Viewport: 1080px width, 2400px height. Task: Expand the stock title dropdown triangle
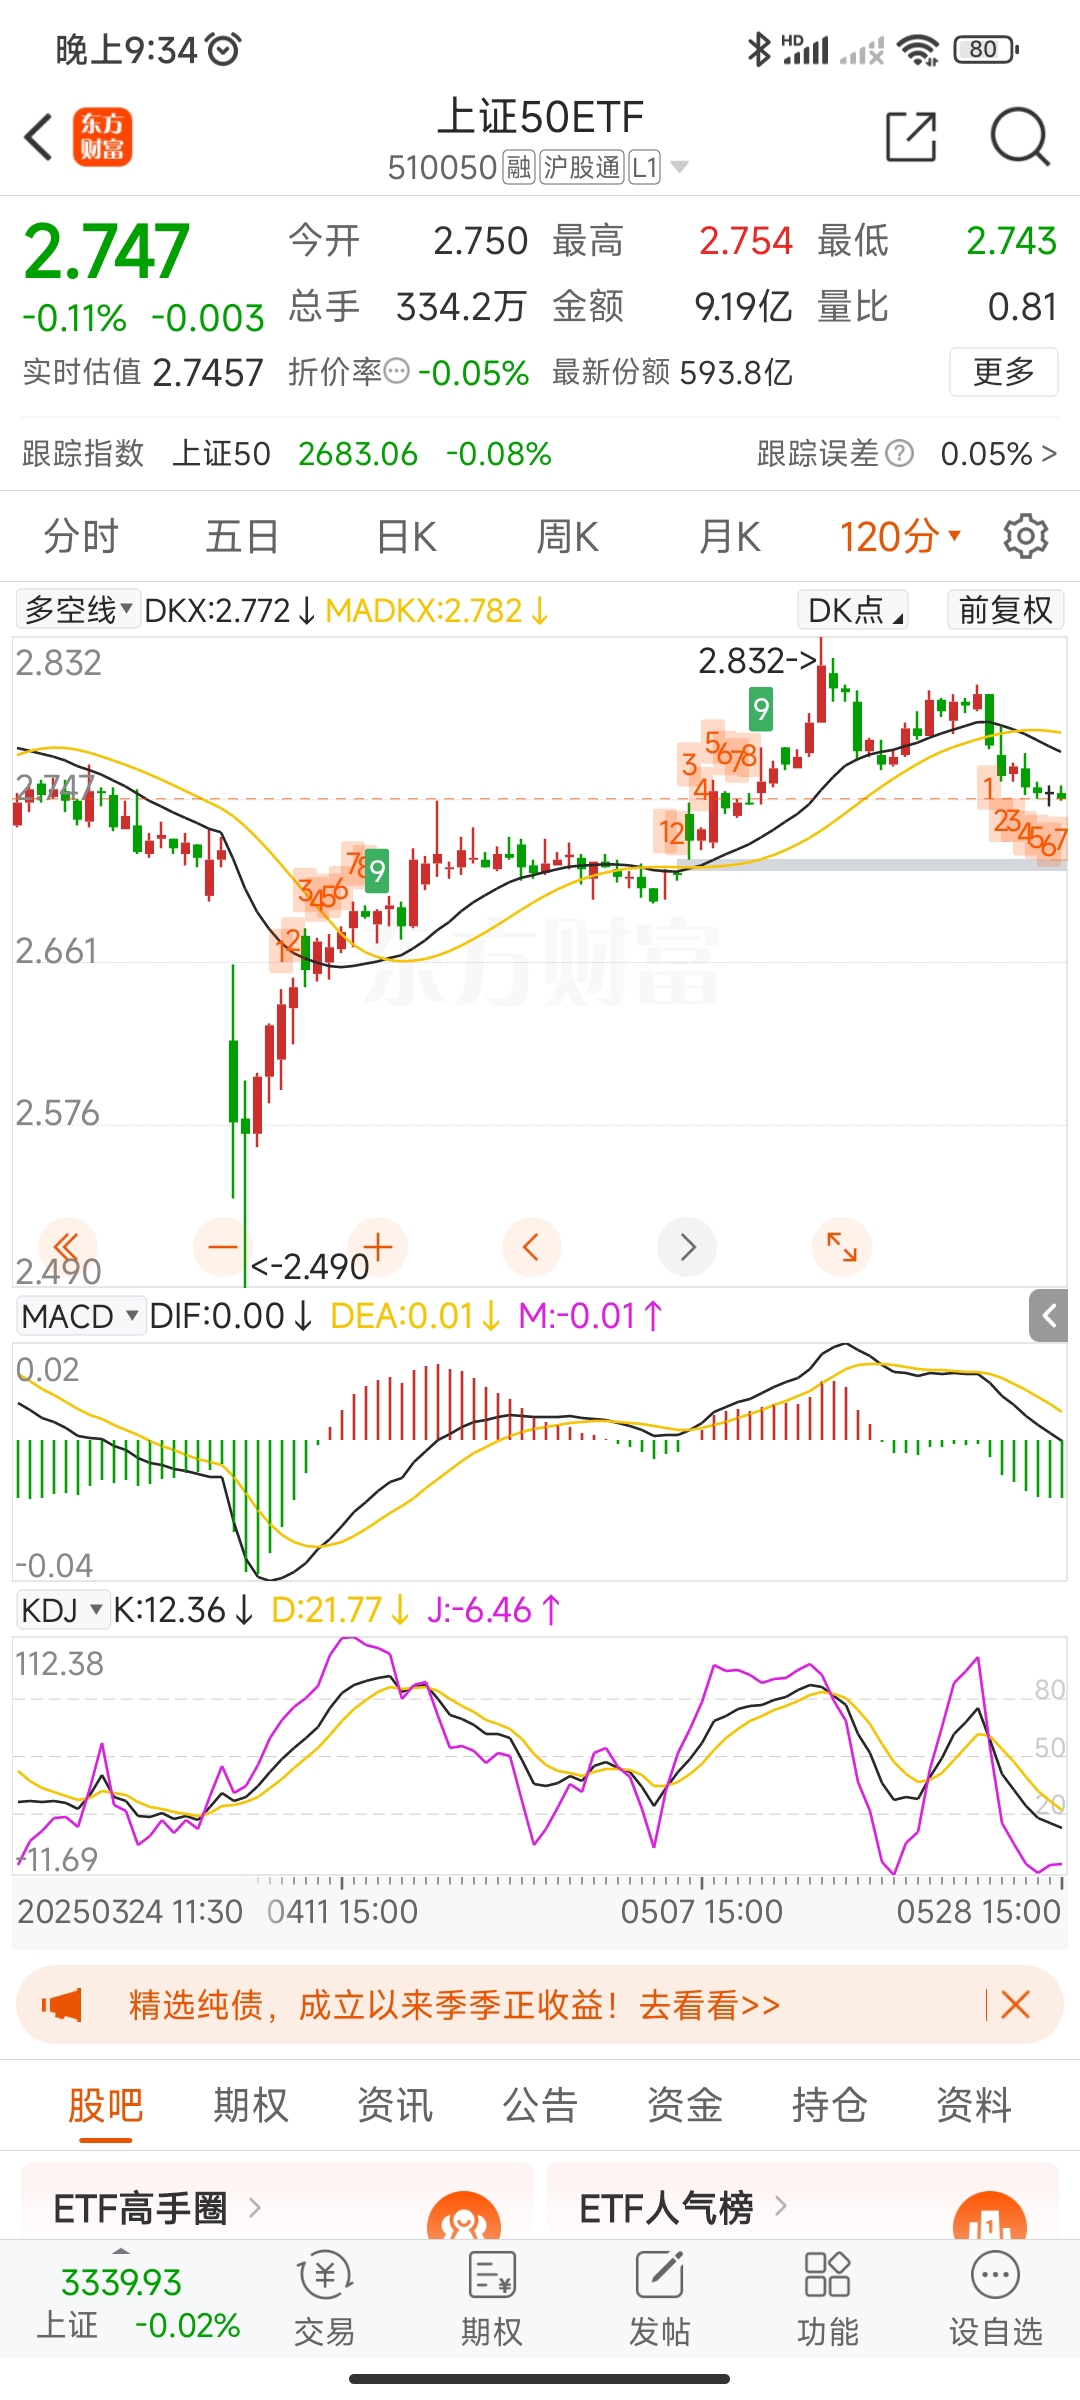pyautogui.click(x=679, y=167)
